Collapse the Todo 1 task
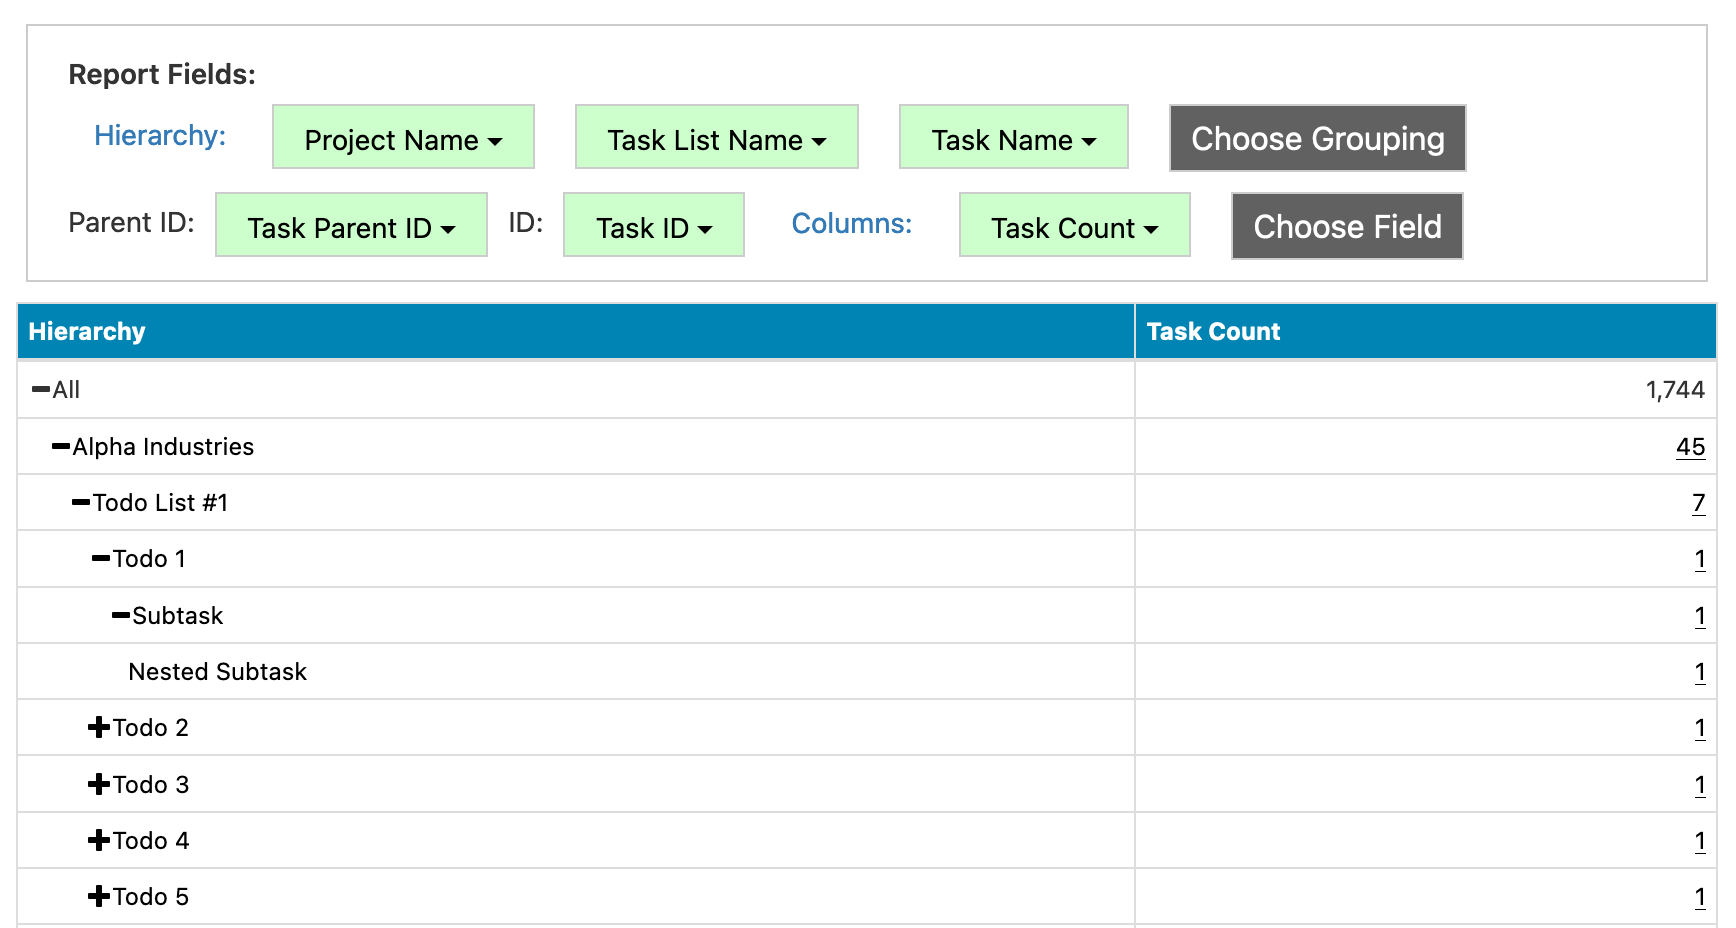This screenshot has width=1736, height=928. (99, 558)
